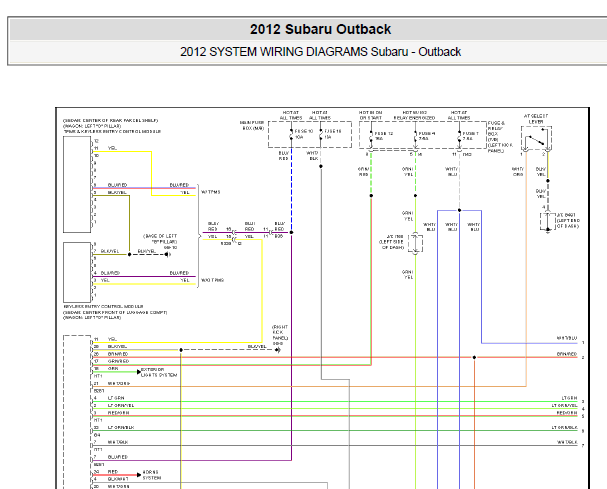Click the "AT SELECT LEVER" component label
Image resolution: width=607 pixels, height=489 pixels.
tap(536, 119)
